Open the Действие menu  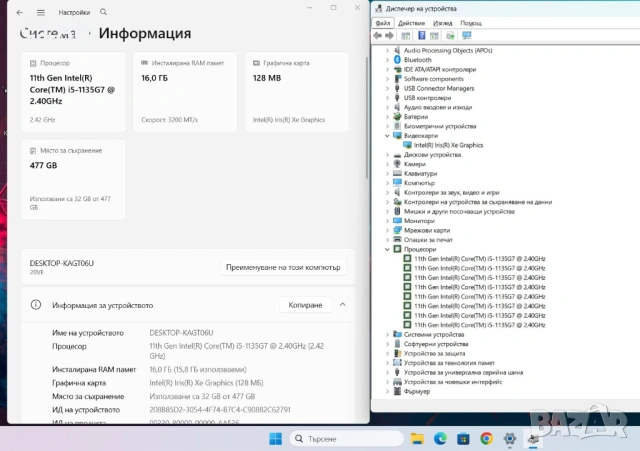411,23
